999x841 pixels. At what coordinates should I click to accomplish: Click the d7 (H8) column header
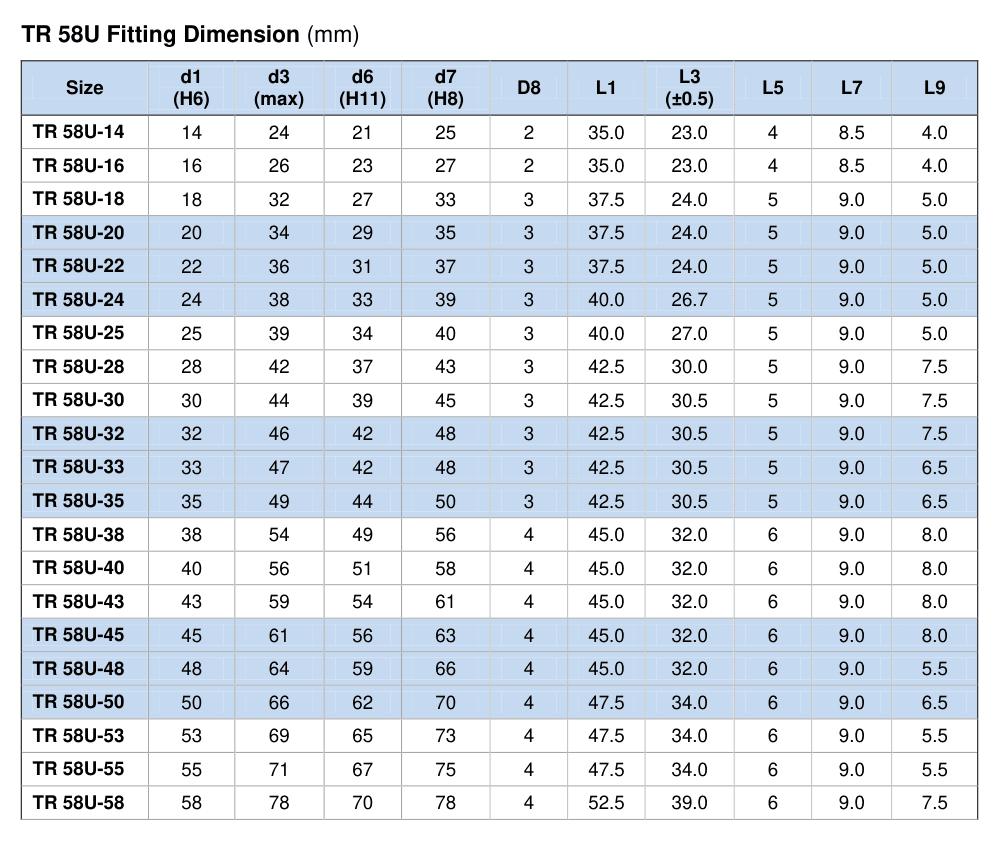tap(445, 88)
